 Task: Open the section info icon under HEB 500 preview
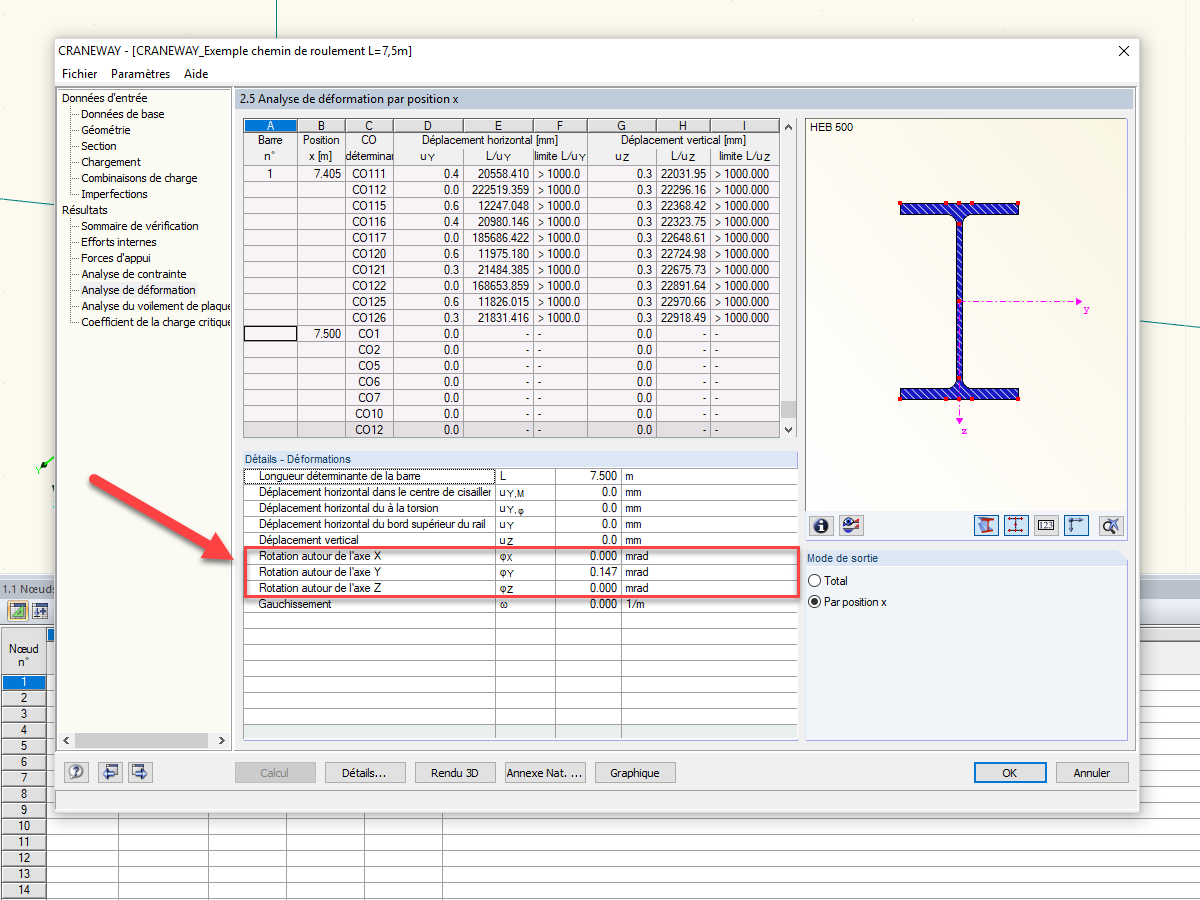(822, 525)
